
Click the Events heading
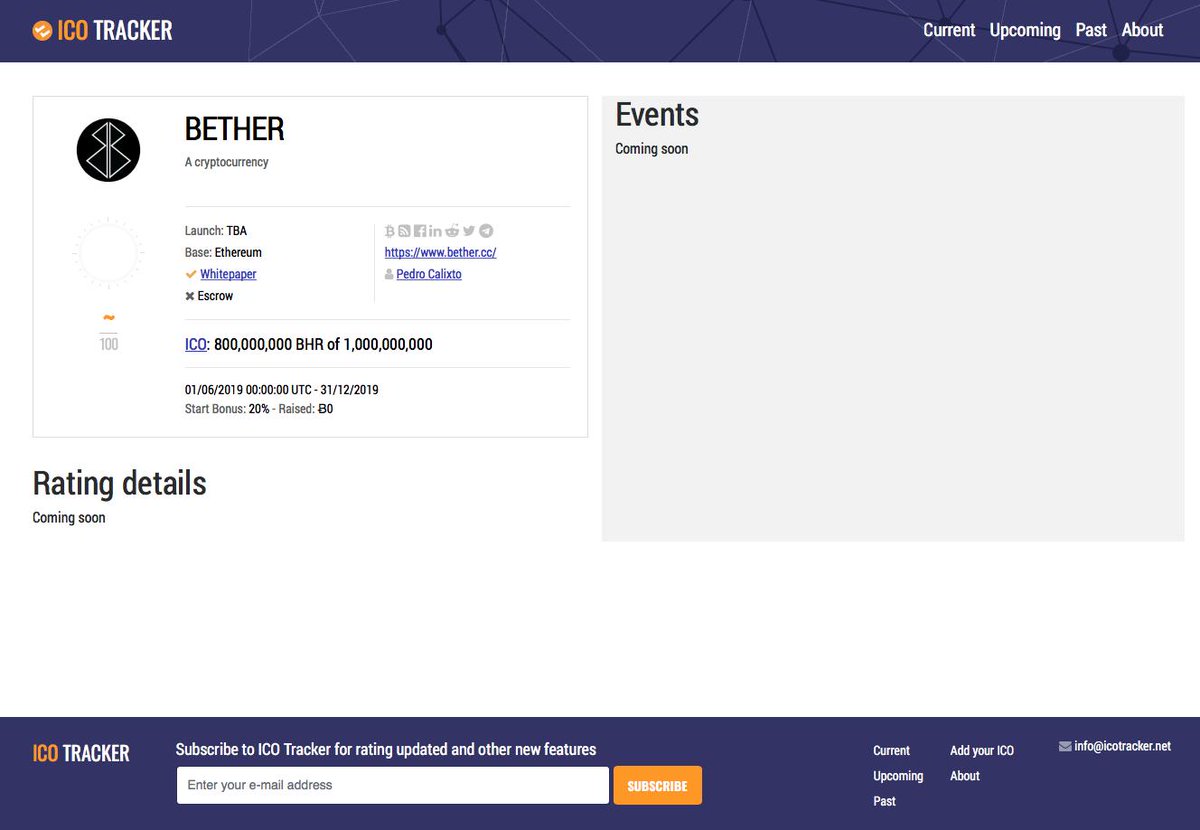click(657, 115)
